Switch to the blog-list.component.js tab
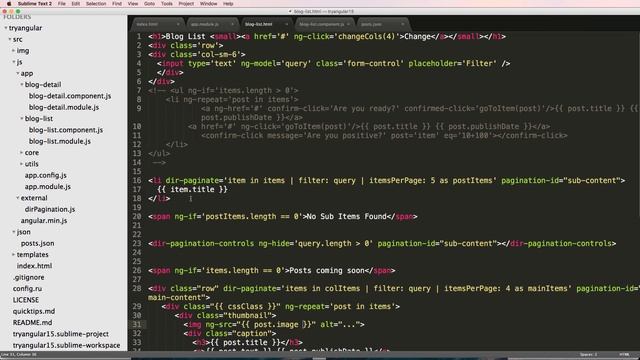 tap(324, 24)
